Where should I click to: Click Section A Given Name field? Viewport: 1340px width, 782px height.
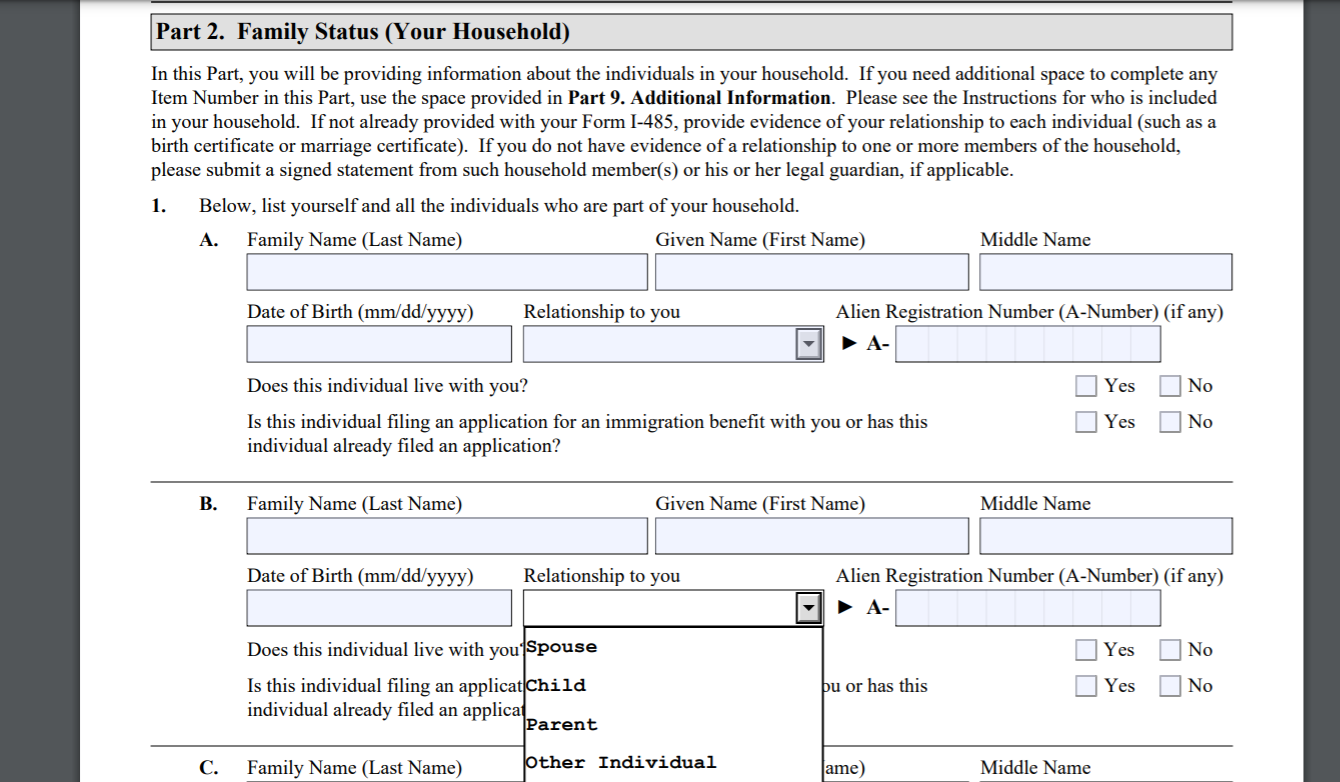(x=811, y=272)
